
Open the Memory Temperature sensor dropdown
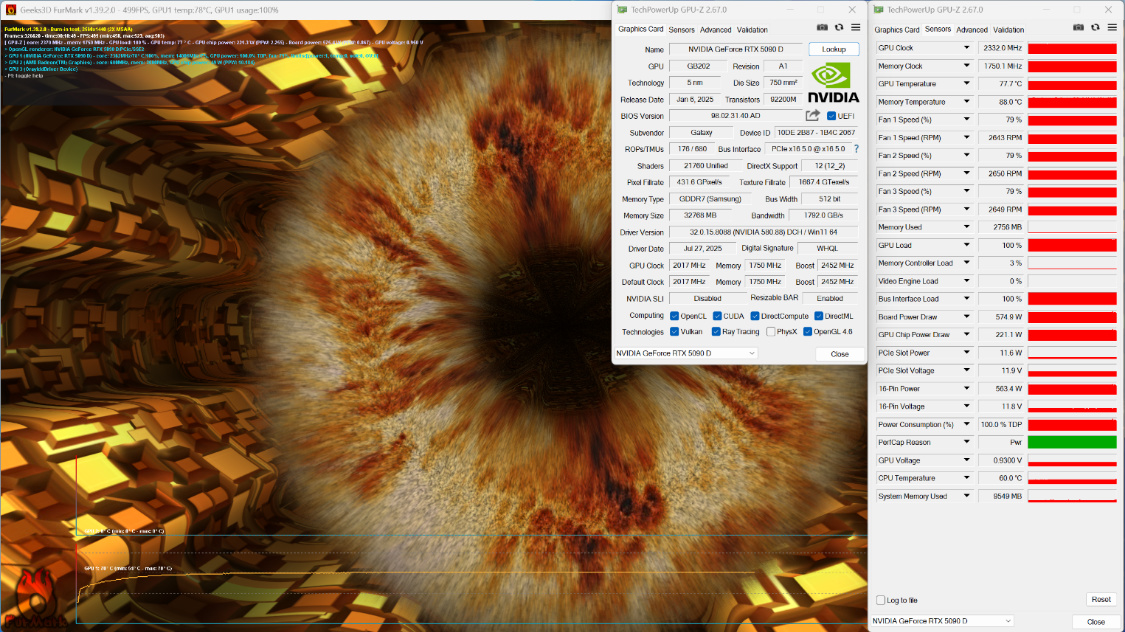coord(966,102)
